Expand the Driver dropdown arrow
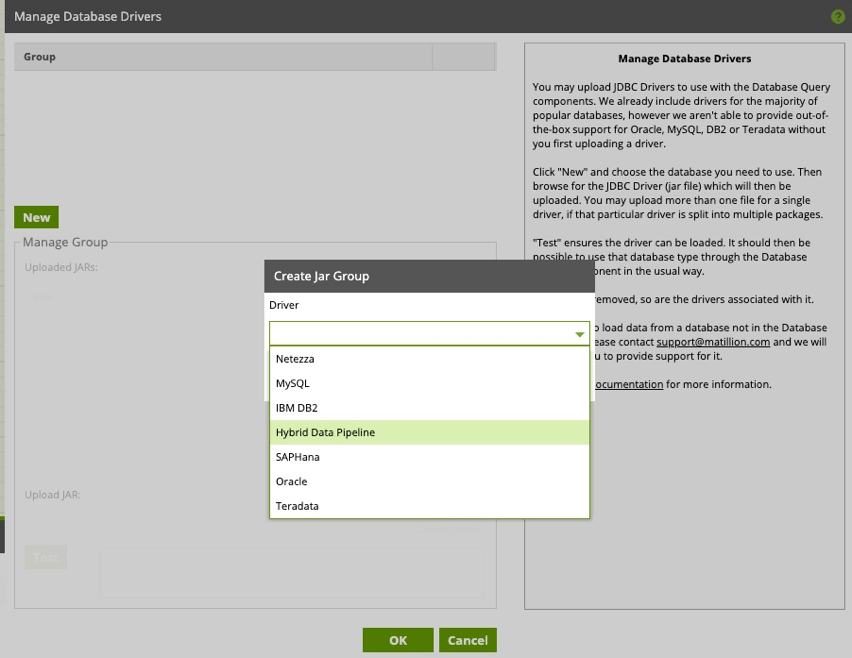The width and height of the screenshot is (852, 658). pyautogui.click(x=579, y=334)
